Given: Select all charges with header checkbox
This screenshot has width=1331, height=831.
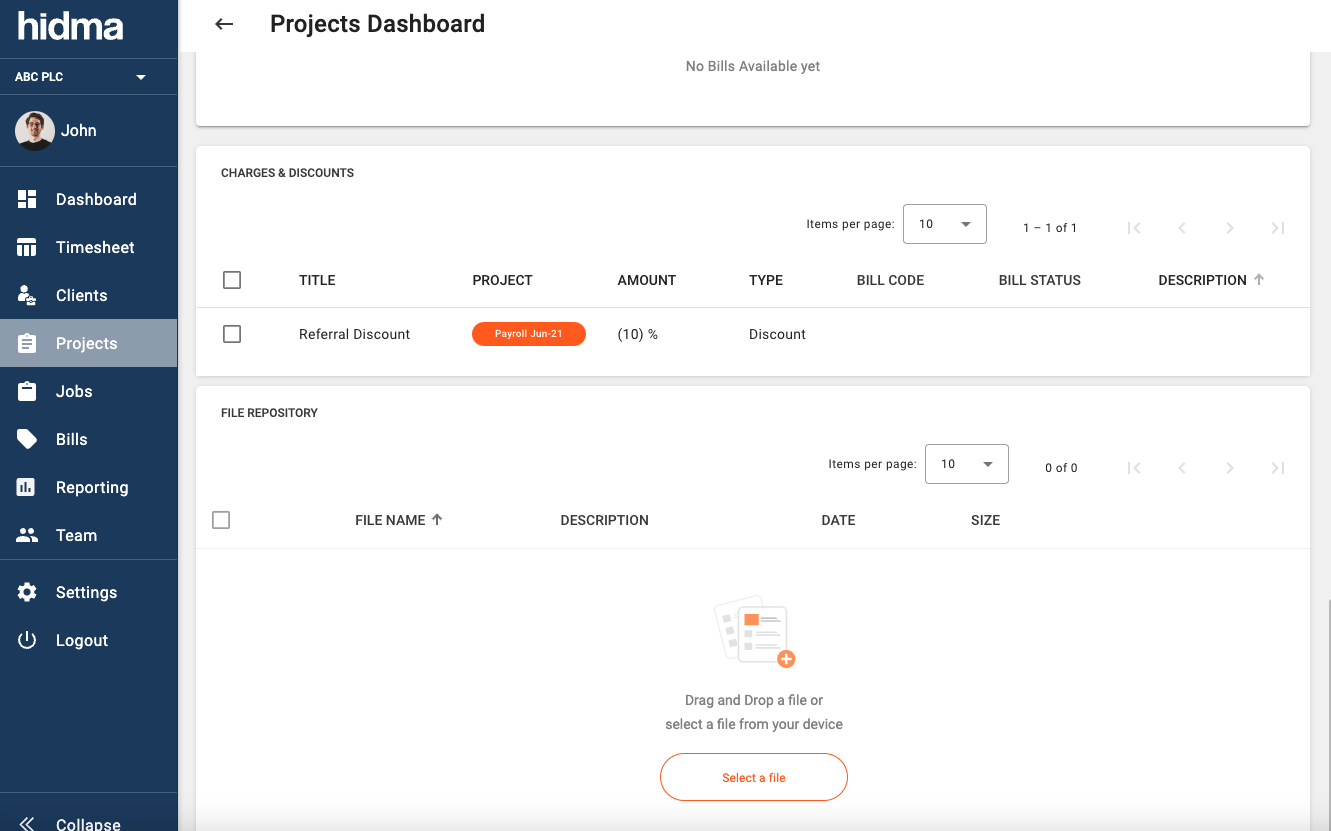Looking at the screenshot, I should click(232, 280).
